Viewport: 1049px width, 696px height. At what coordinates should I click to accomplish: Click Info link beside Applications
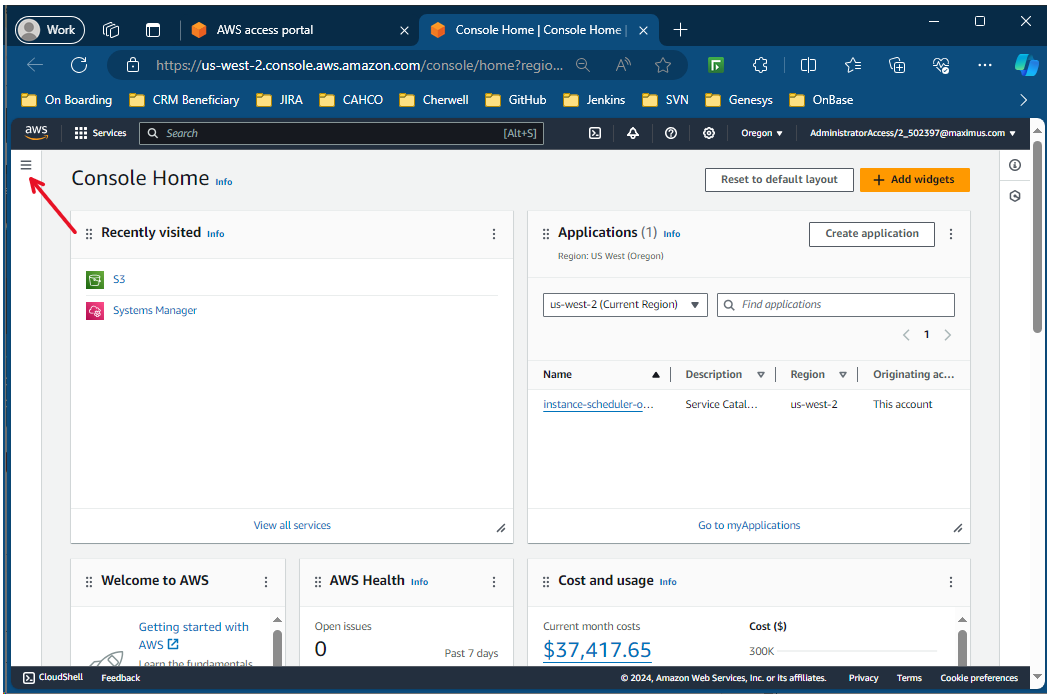click(x=672, y=234)
